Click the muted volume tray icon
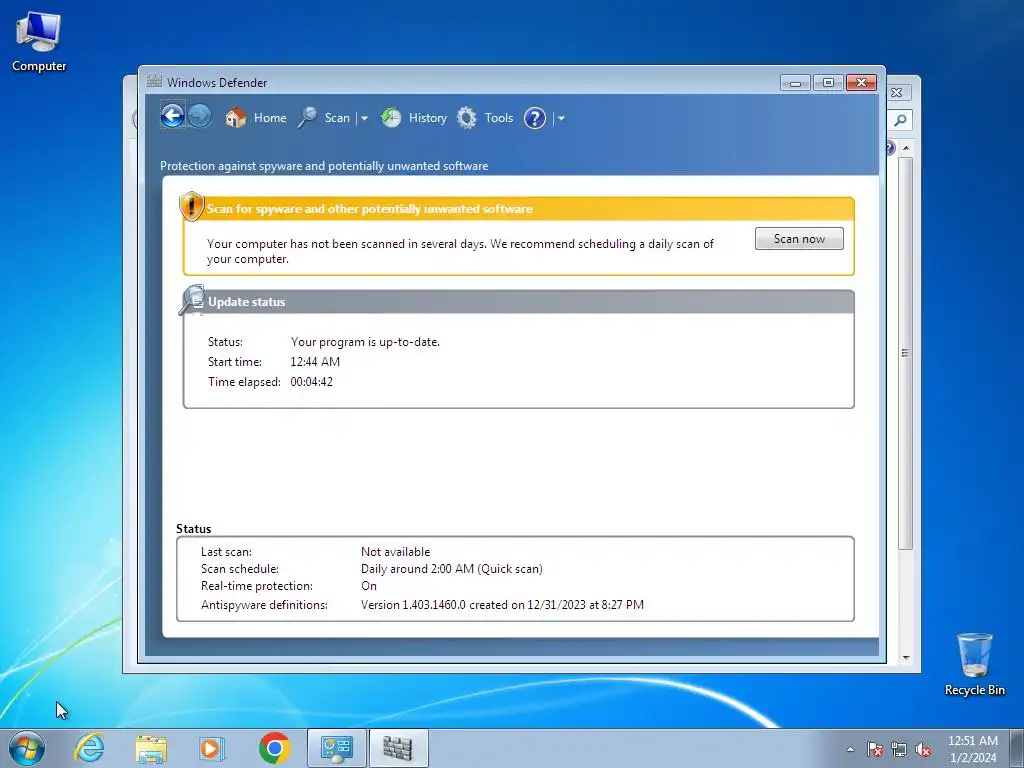Viewport: 1024px width, 768px height. [x=923, y=749]
